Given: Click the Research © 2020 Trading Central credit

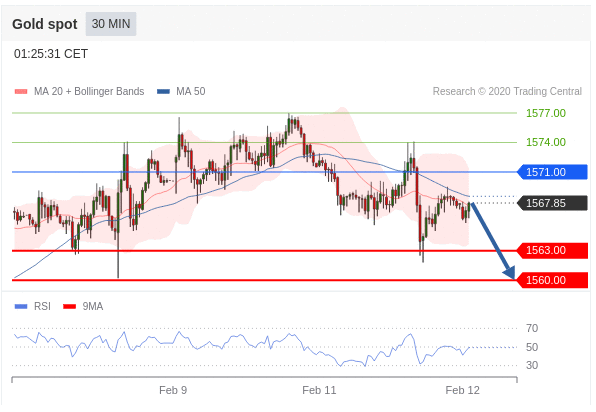Looking at the screenshot, I should coord(507,92).
